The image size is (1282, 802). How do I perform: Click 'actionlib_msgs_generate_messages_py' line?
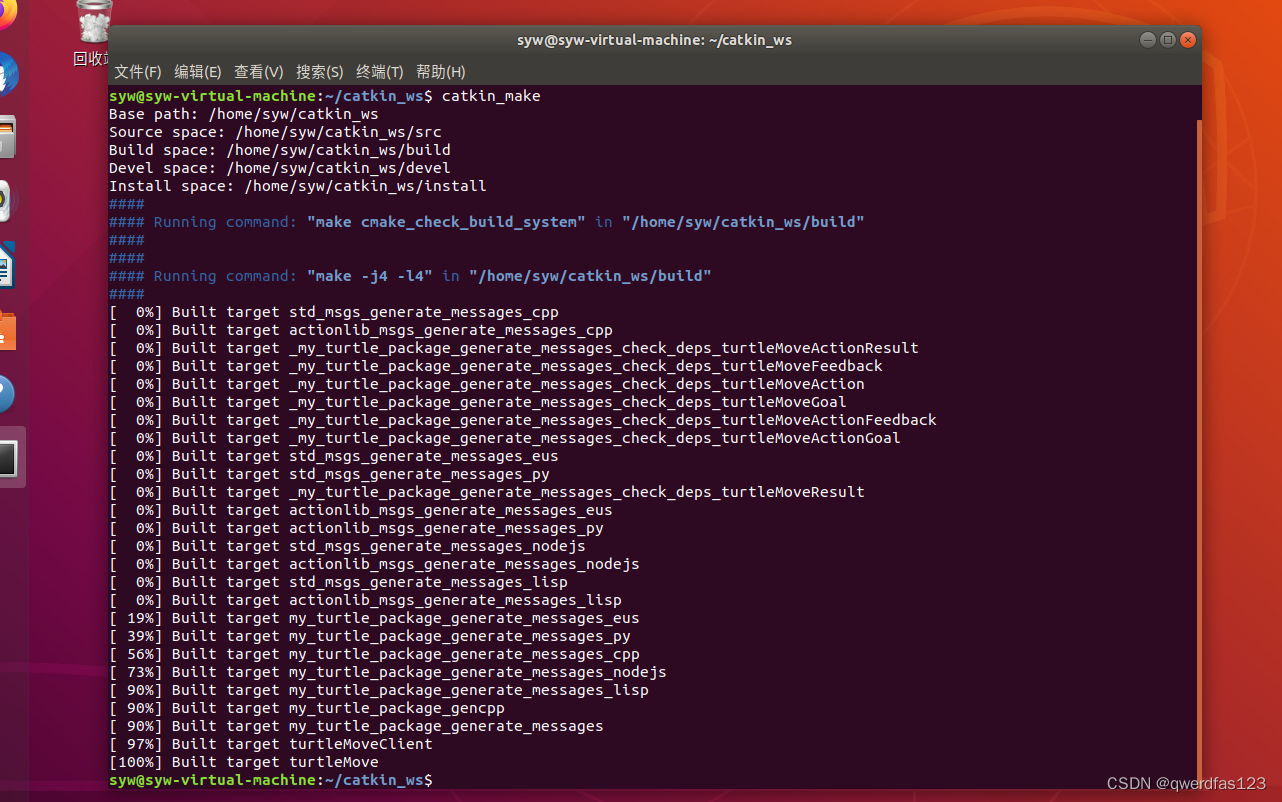point(356,528)
